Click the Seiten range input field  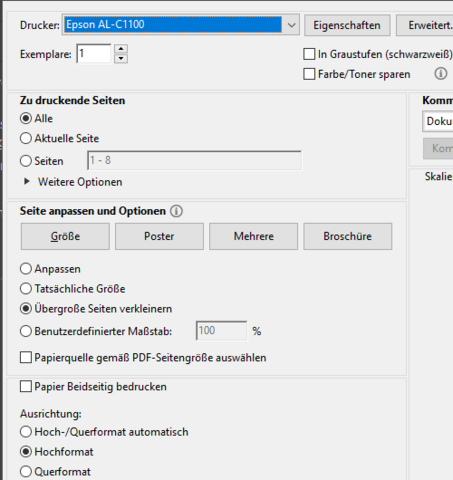[x=195, y=160]
